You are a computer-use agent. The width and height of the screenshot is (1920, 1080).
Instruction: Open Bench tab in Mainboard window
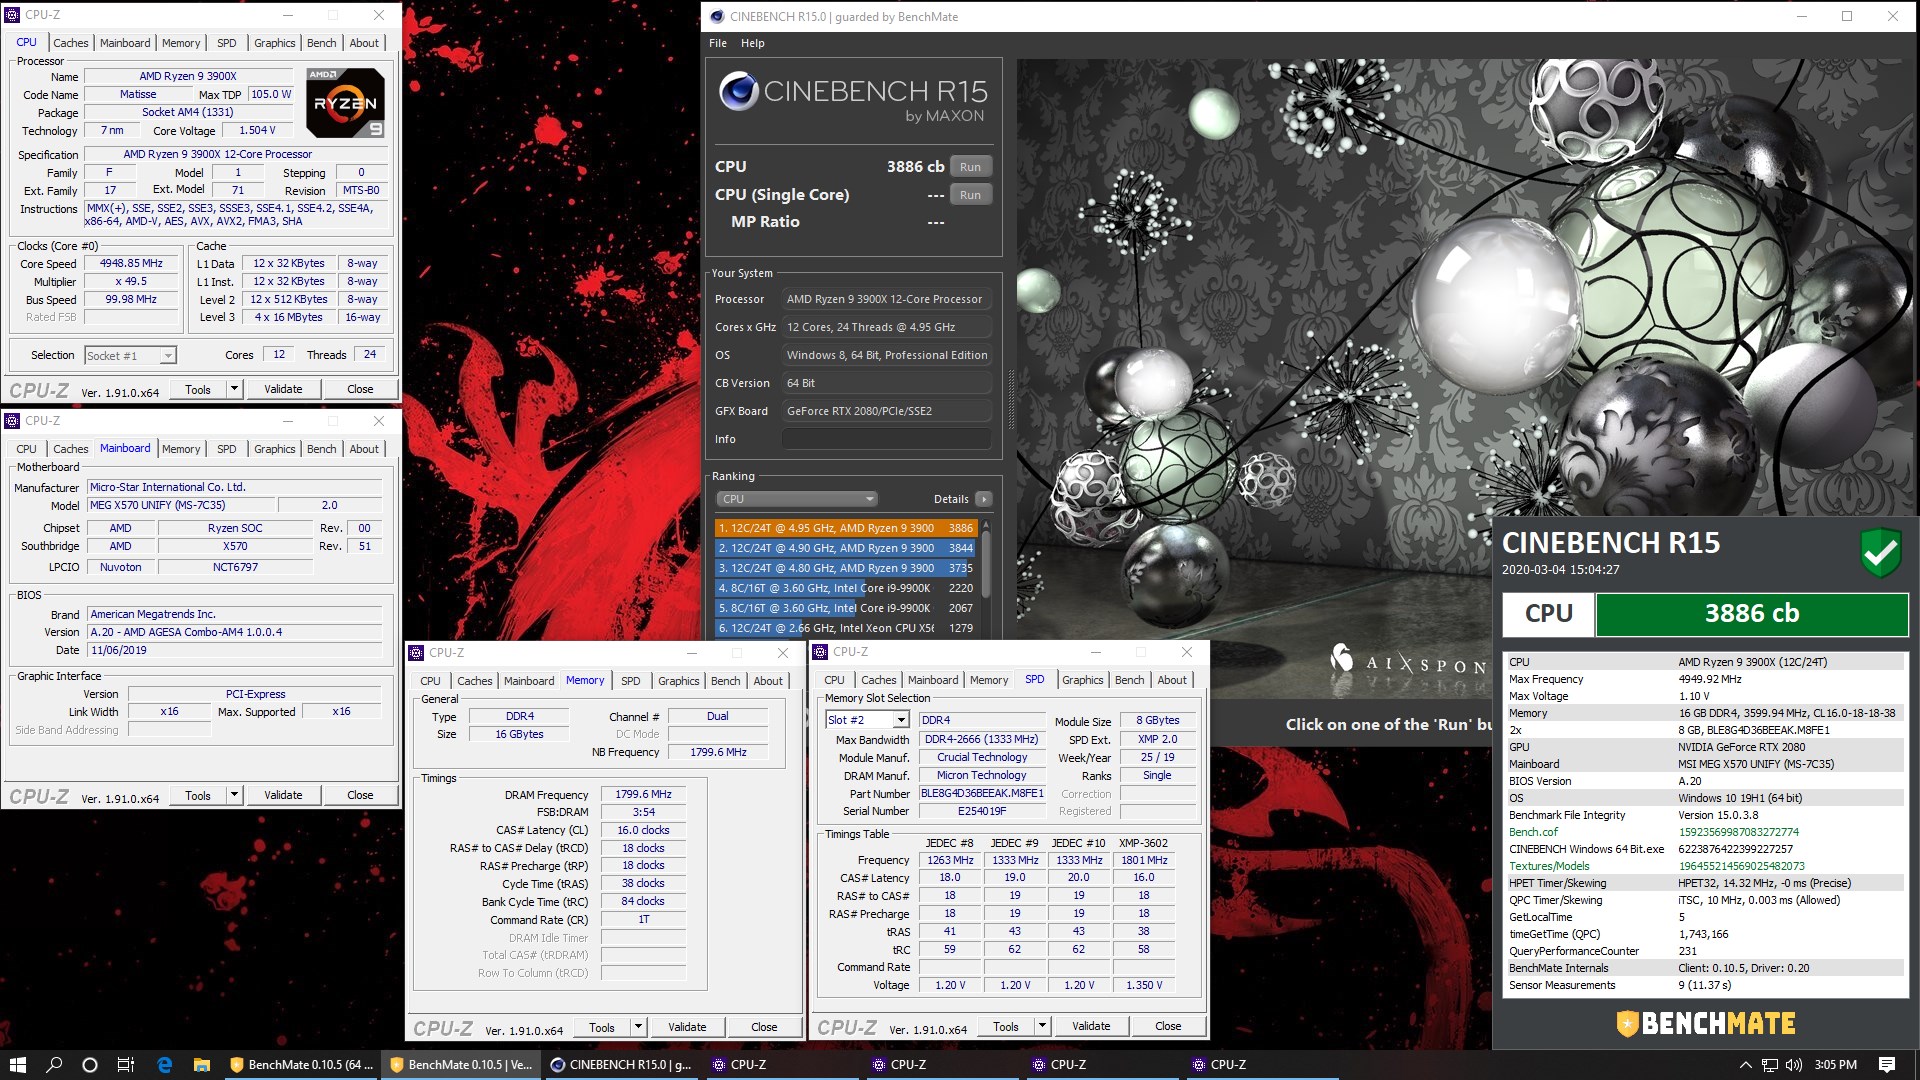coord(322,449)
